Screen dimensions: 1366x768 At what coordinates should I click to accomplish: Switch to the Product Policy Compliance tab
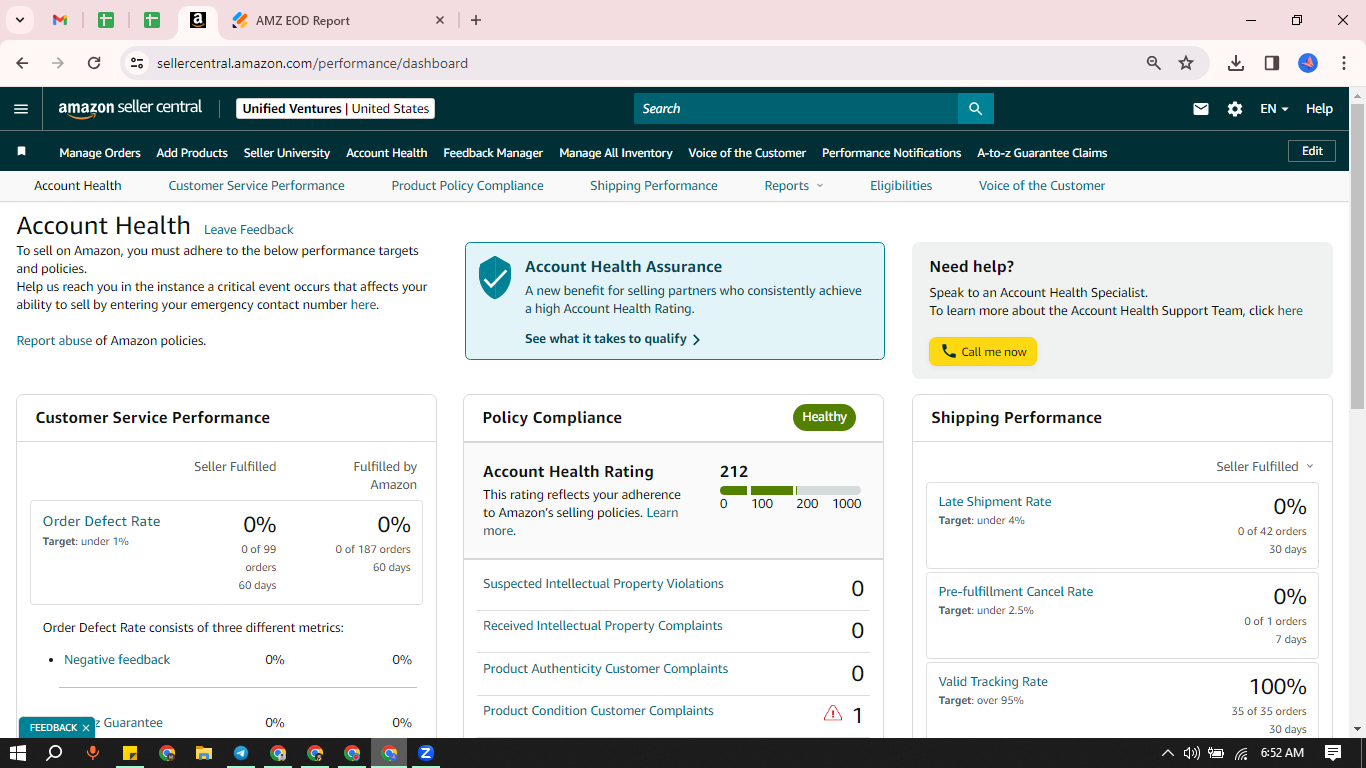coord(468,186)
